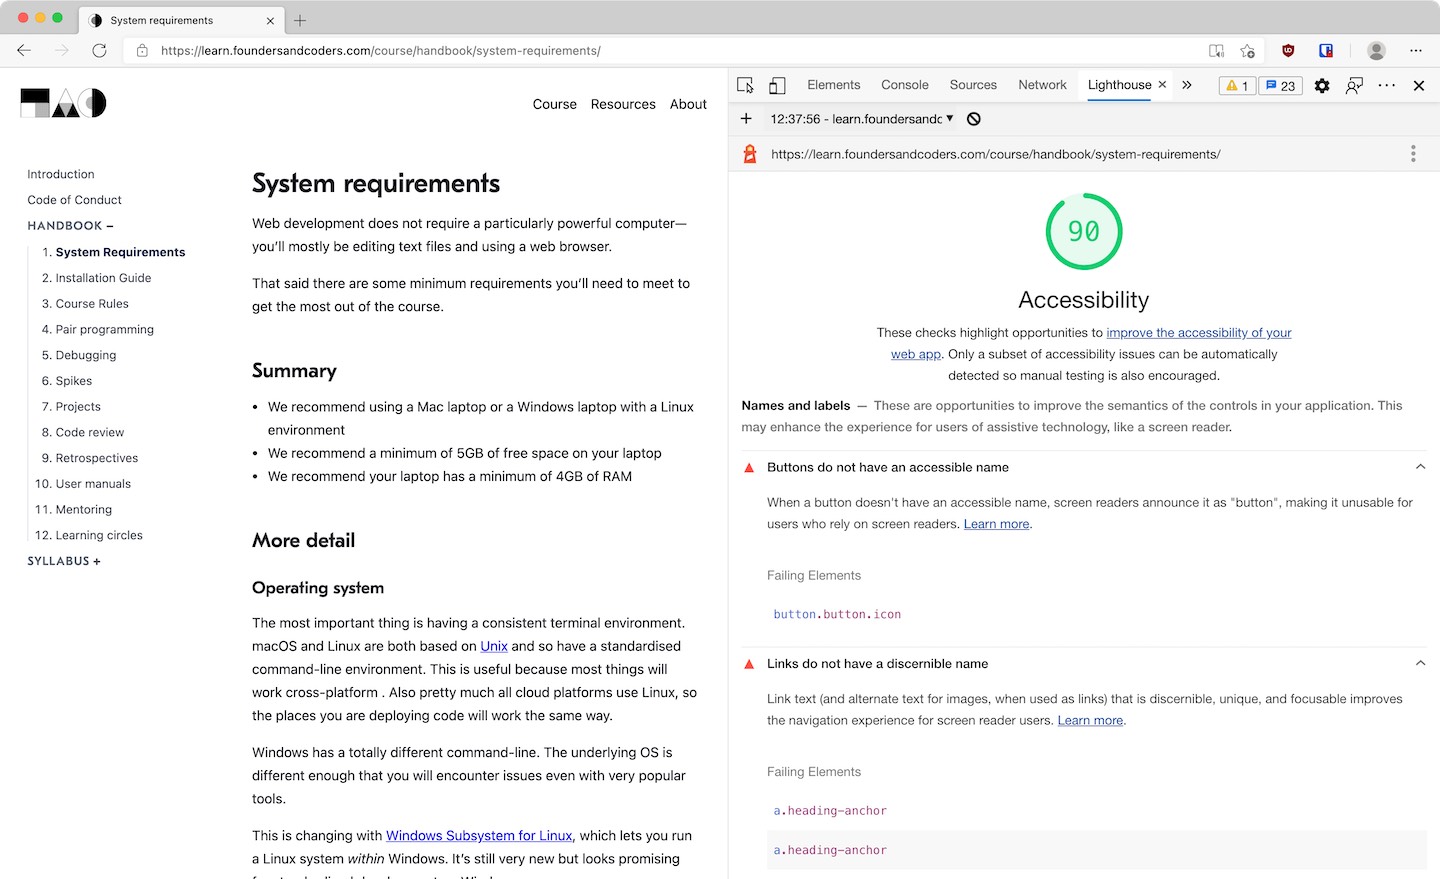Viewport: 1440px width, 879px height.
Task: Click the browser forward arrow
Action: [62, 50]
